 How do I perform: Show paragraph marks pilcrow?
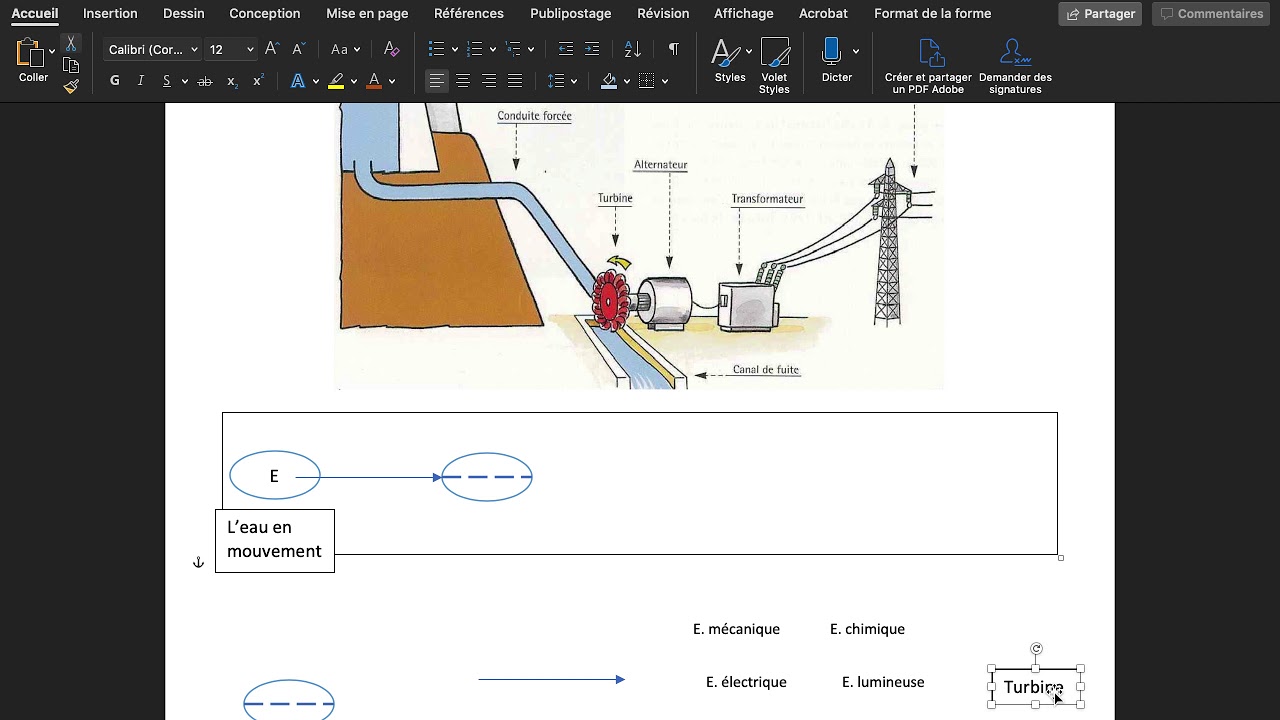[673, 49]
